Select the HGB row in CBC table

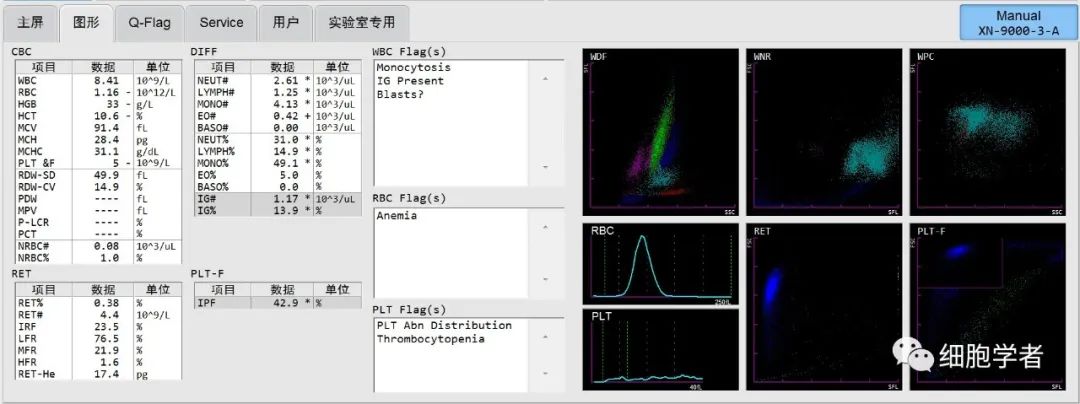point(97,104)
